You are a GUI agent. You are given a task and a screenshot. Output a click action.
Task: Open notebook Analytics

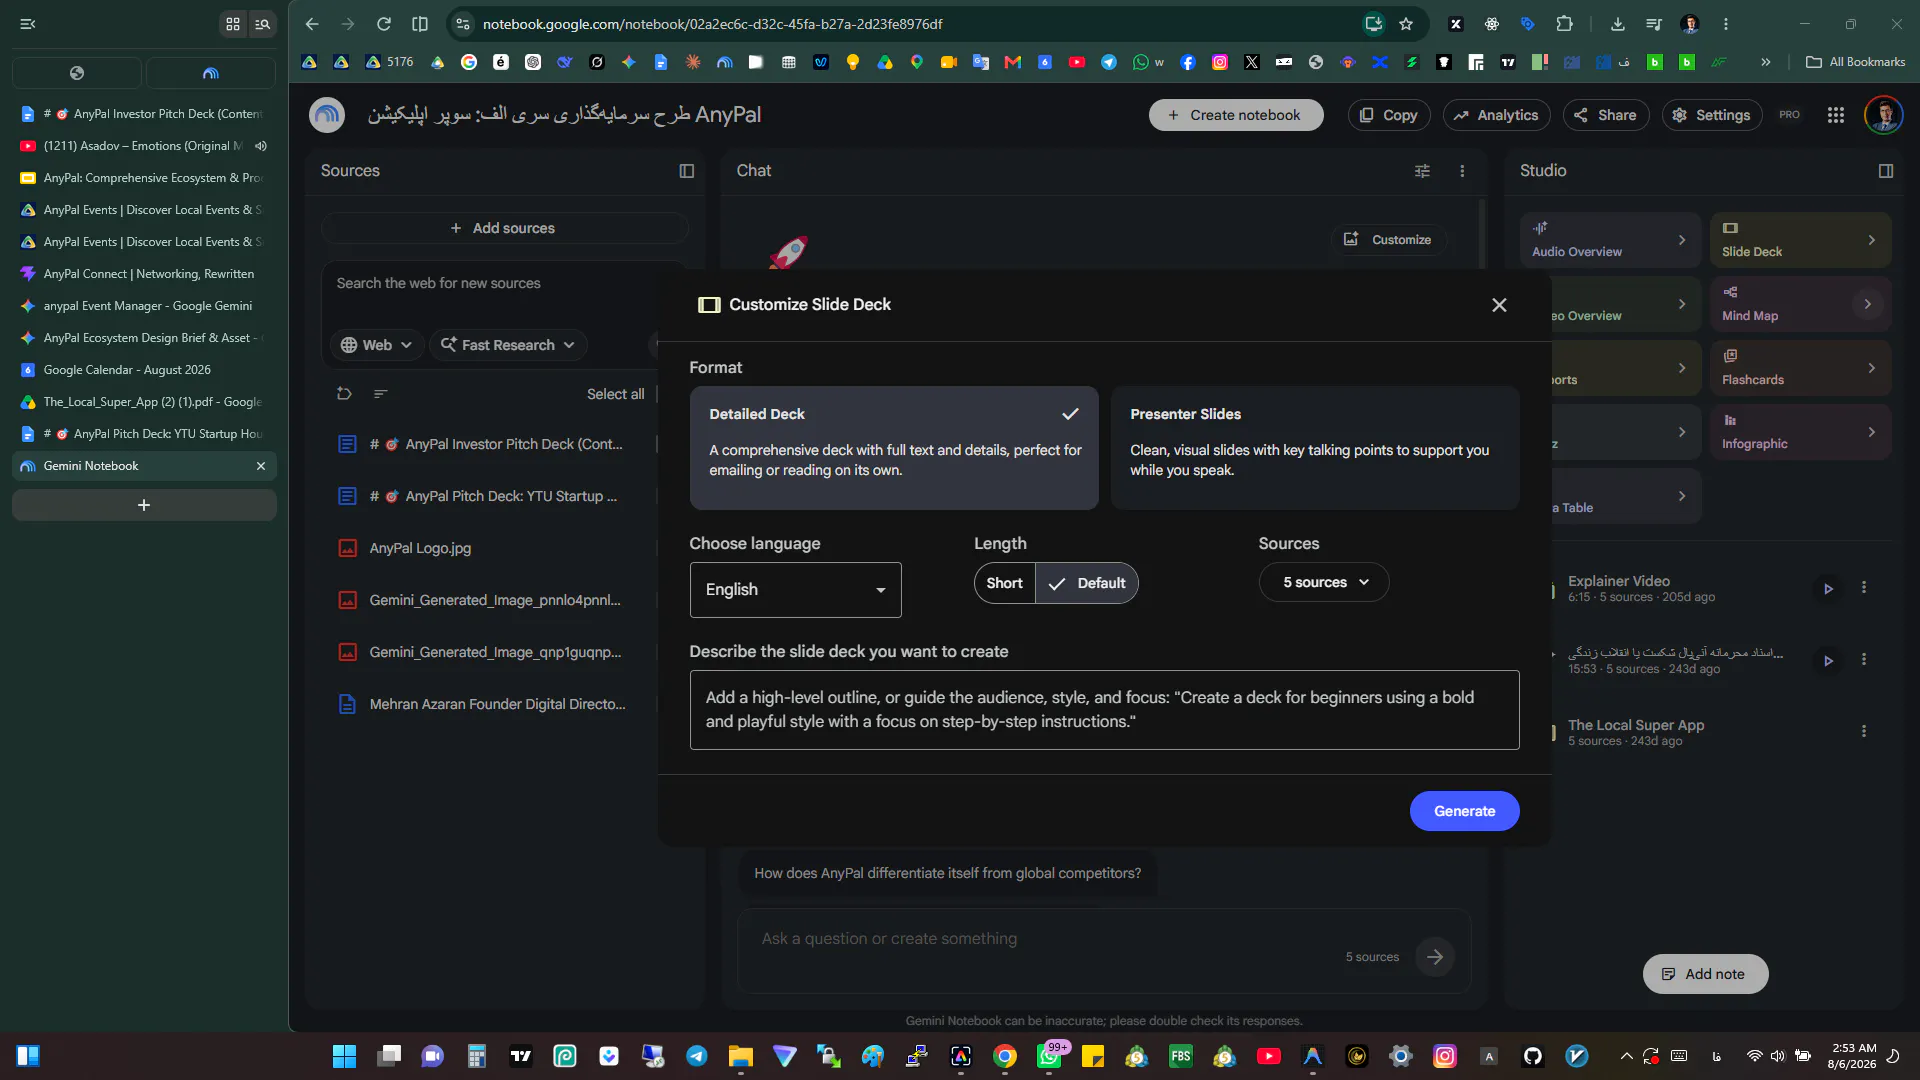coord(1496,115)
